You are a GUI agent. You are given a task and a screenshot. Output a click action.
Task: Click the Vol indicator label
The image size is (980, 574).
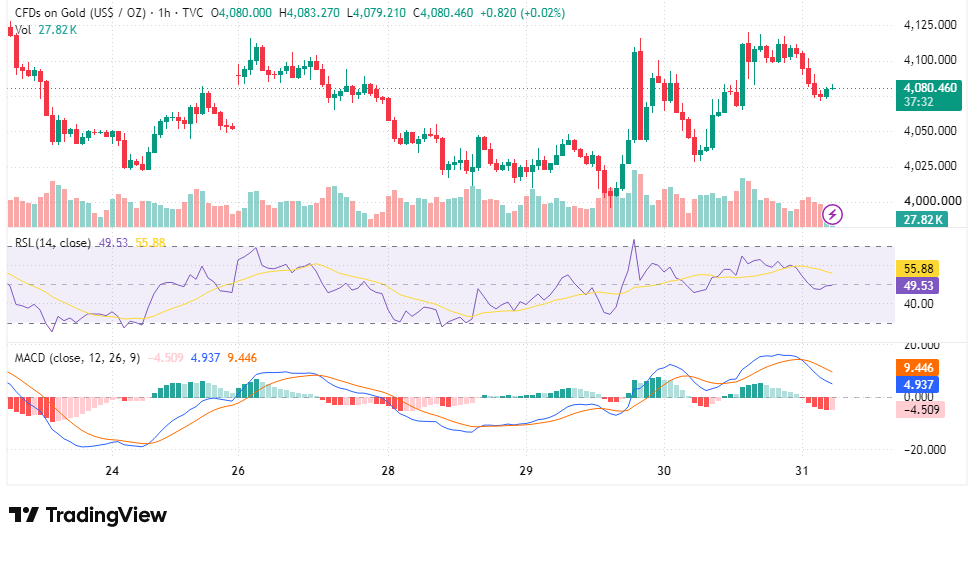pos(23,29)
